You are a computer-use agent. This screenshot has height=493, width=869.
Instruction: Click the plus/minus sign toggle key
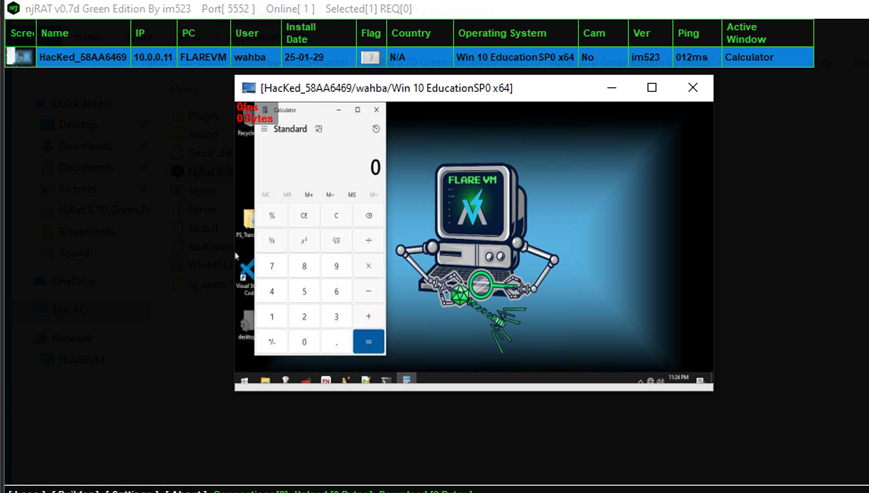coord(272,342)
